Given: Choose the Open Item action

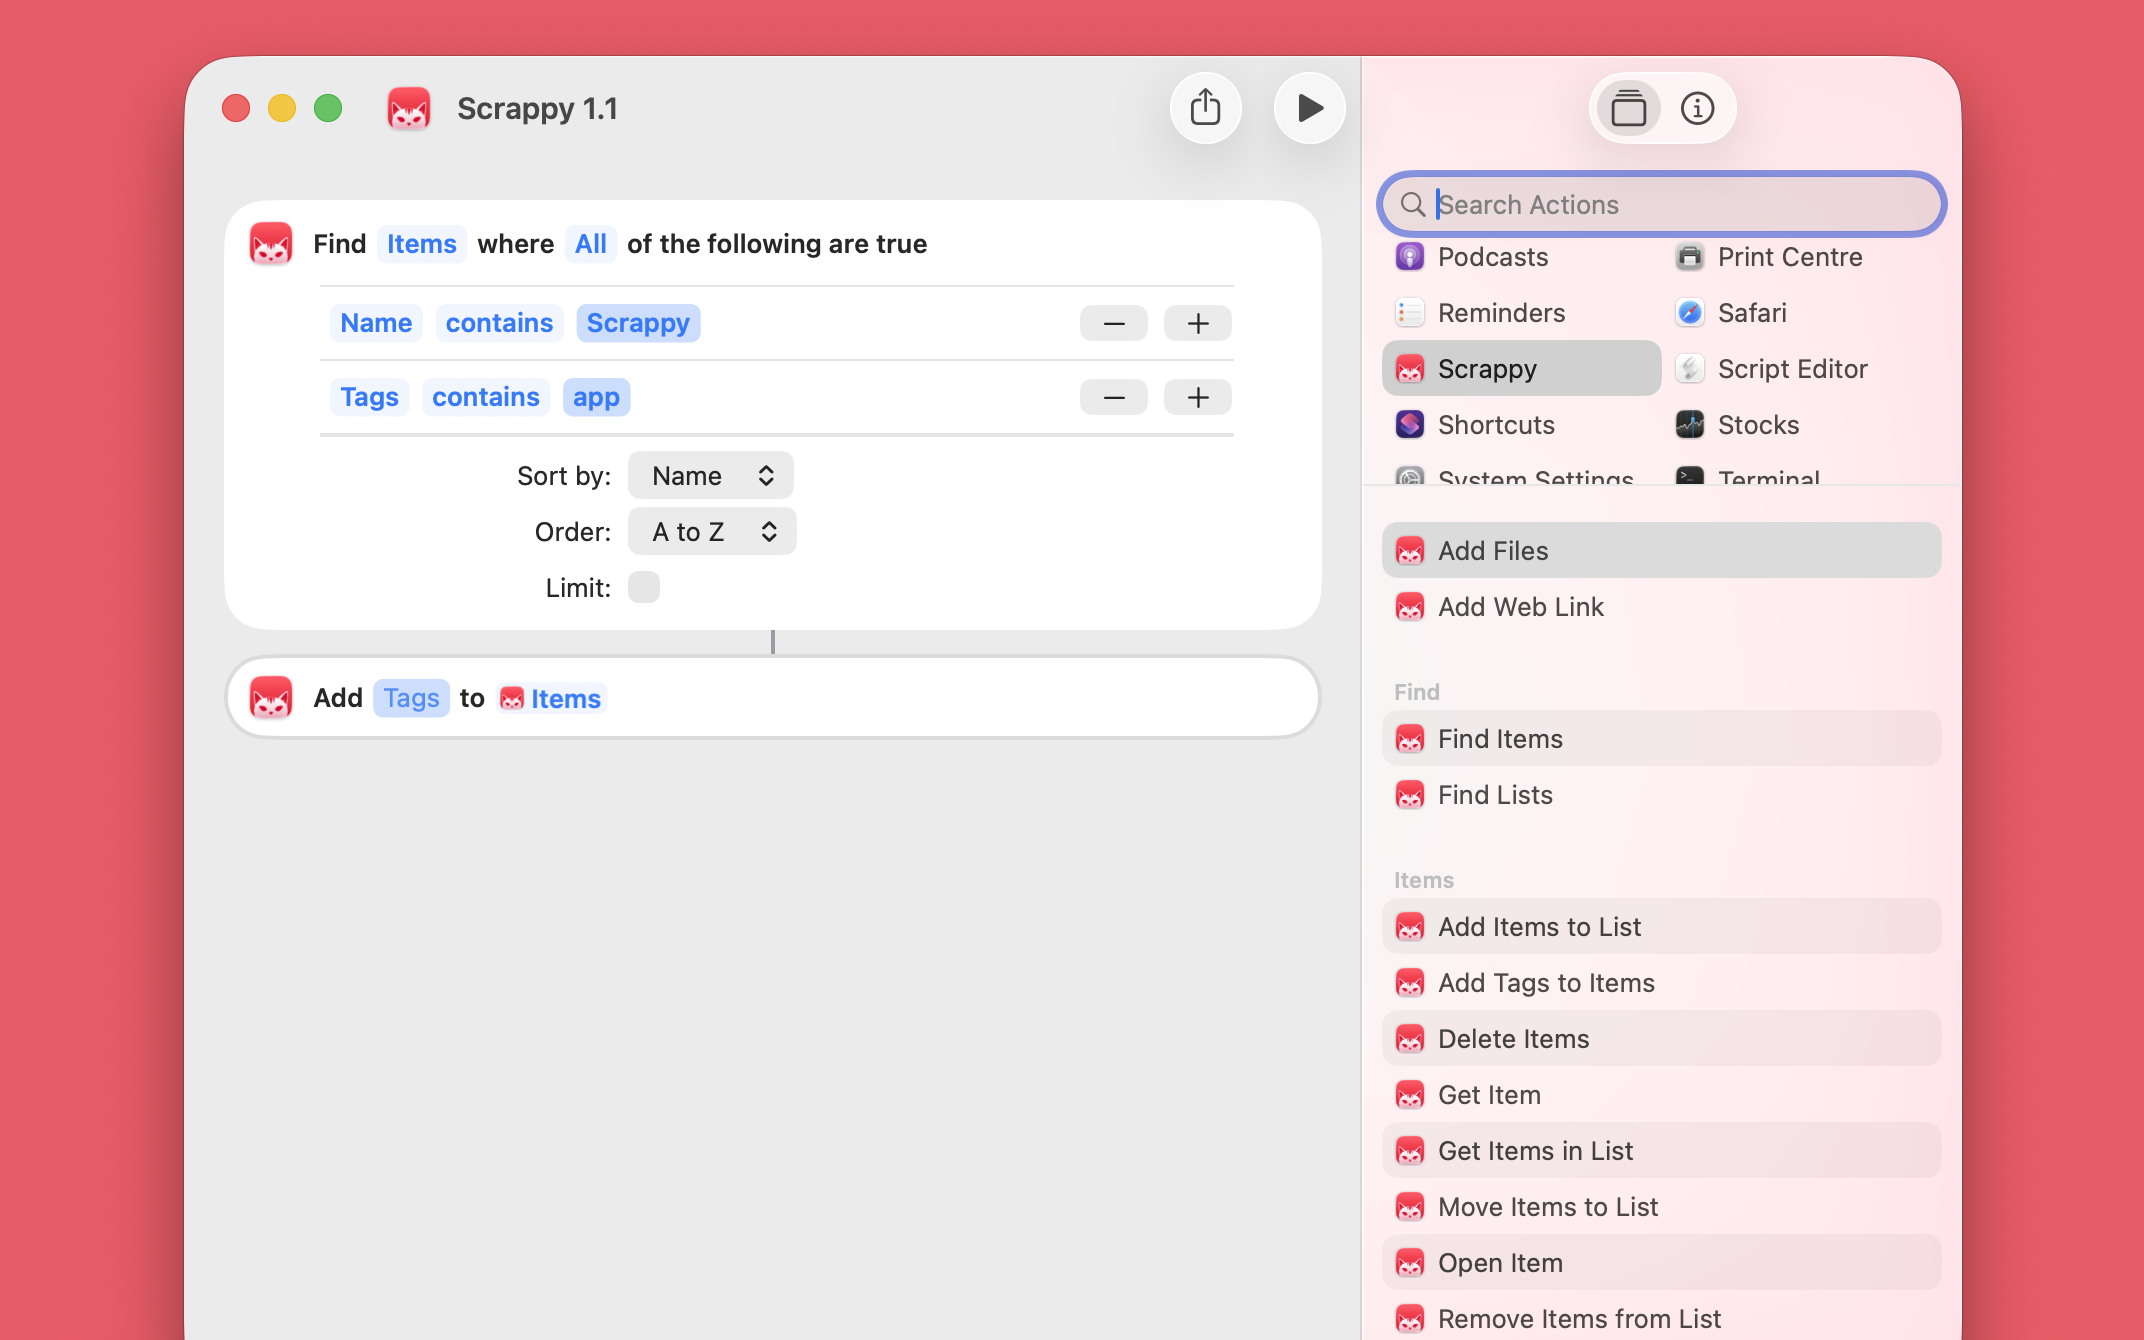Looking at the screenshot, I should coord(1662,1262).
